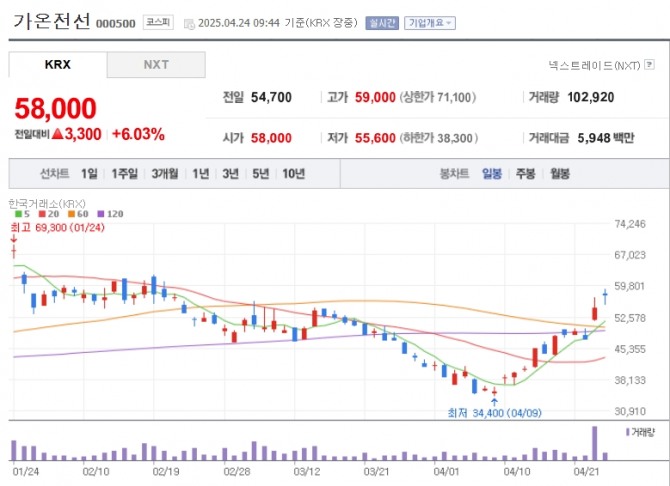Viewport: 670px width, 486px height.
Task: Show the 3개월 line chart period
Action: point(165,173)
